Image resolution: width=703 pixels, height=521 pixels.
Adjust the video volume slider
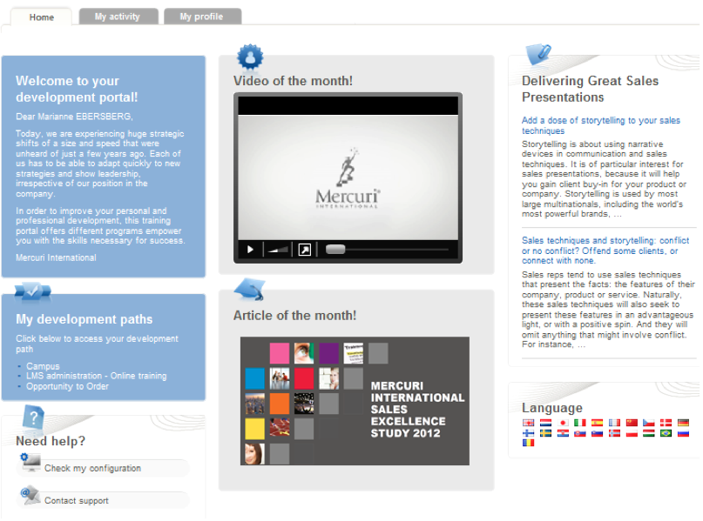[278, 250]
